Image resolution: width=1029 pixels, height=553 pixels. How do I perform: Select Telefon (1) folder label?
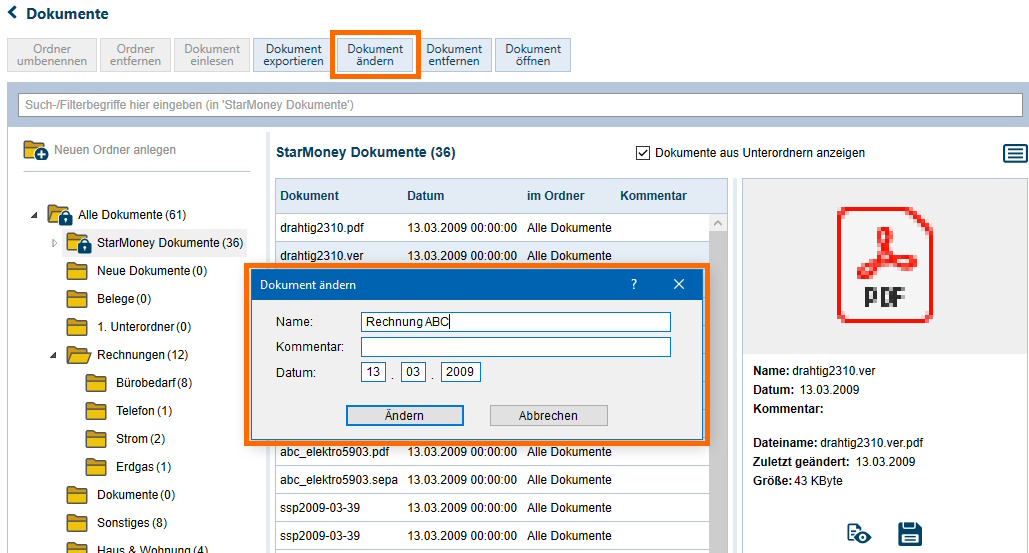144,411
